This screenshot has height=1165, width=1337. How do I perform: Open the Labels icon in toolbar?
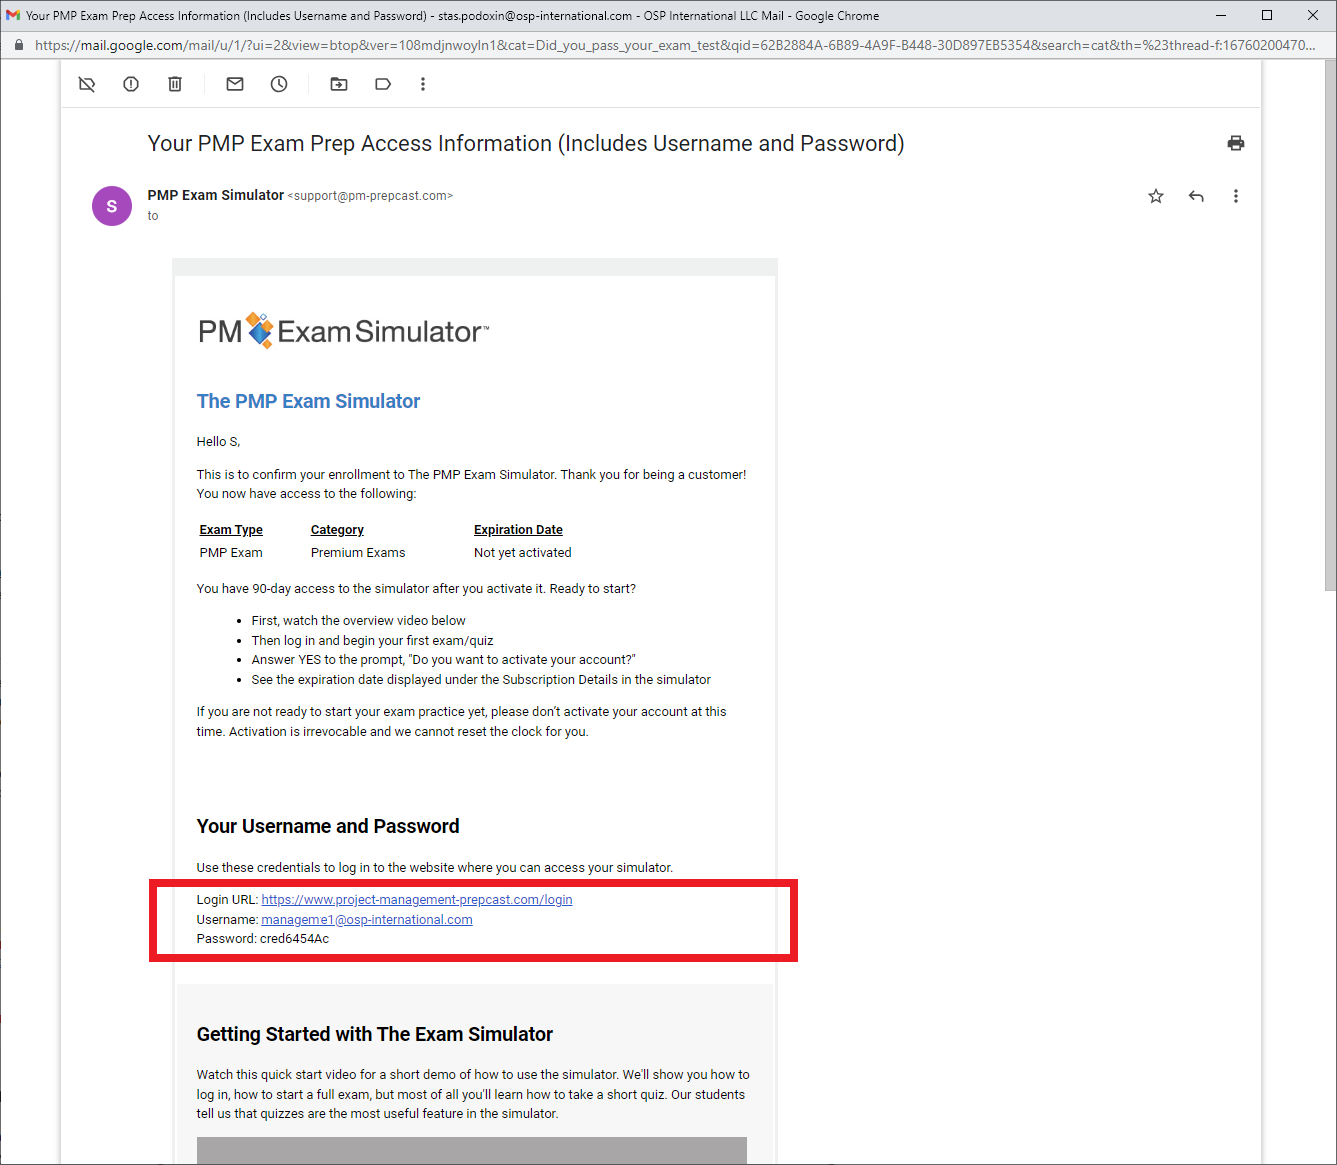coord(383,84)
